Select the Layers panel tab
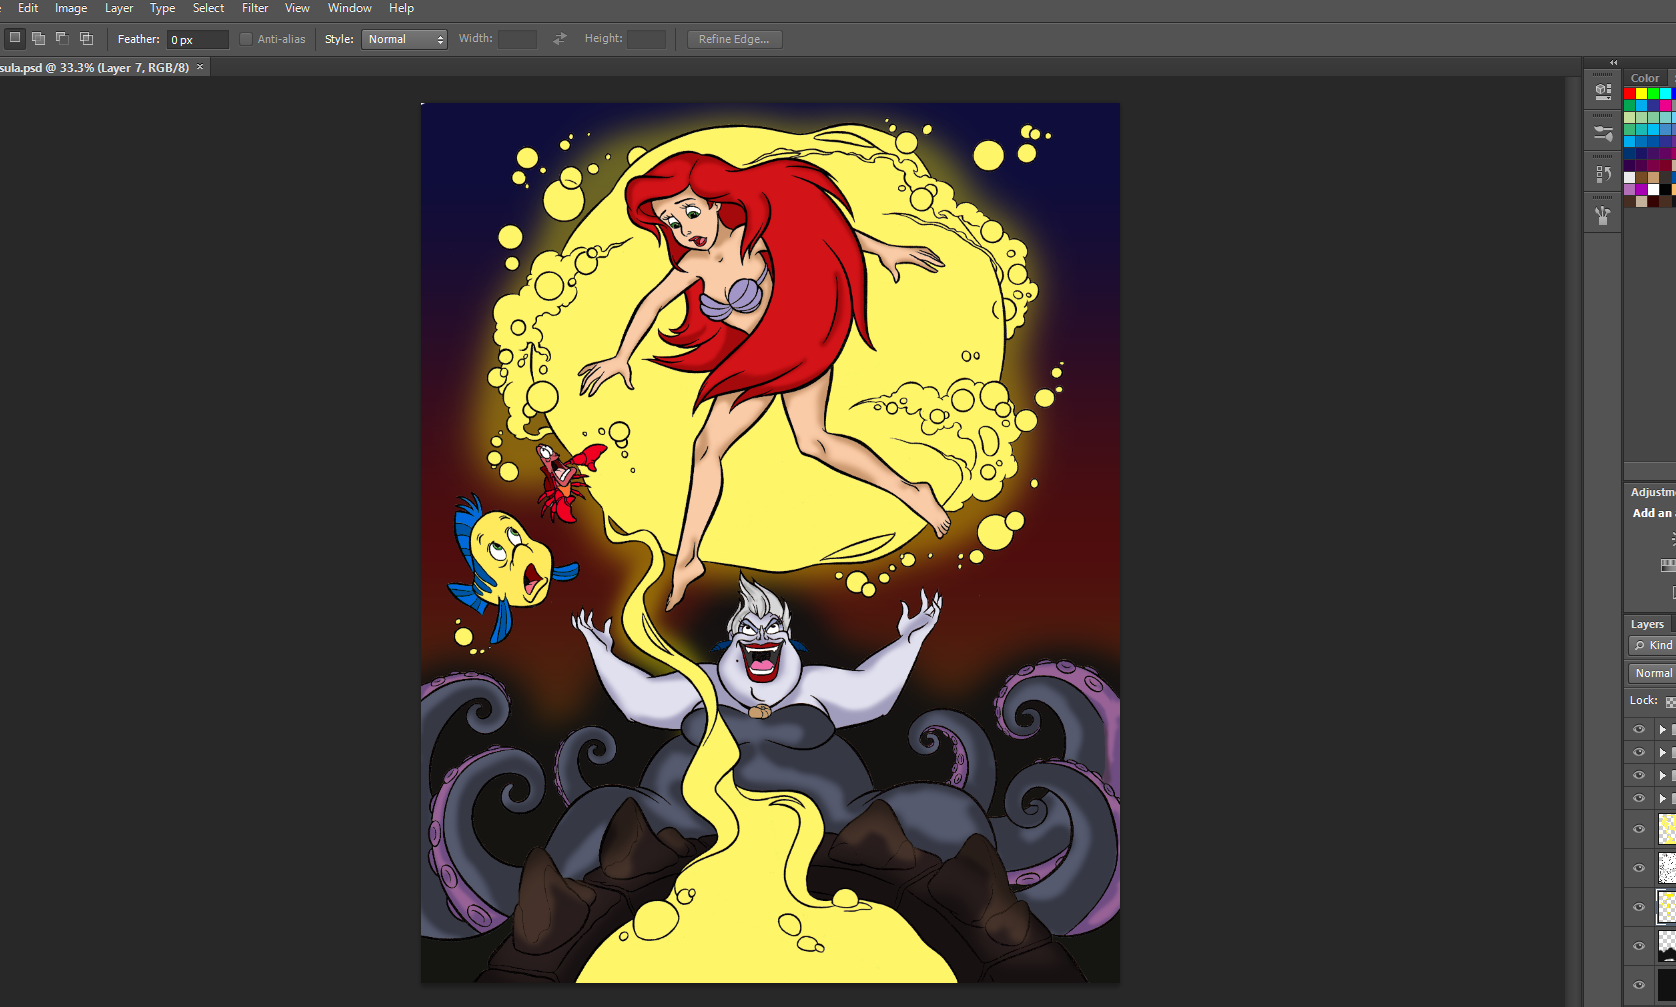This screenshot has width=1676, height=1007. [x=1647, y=624]
